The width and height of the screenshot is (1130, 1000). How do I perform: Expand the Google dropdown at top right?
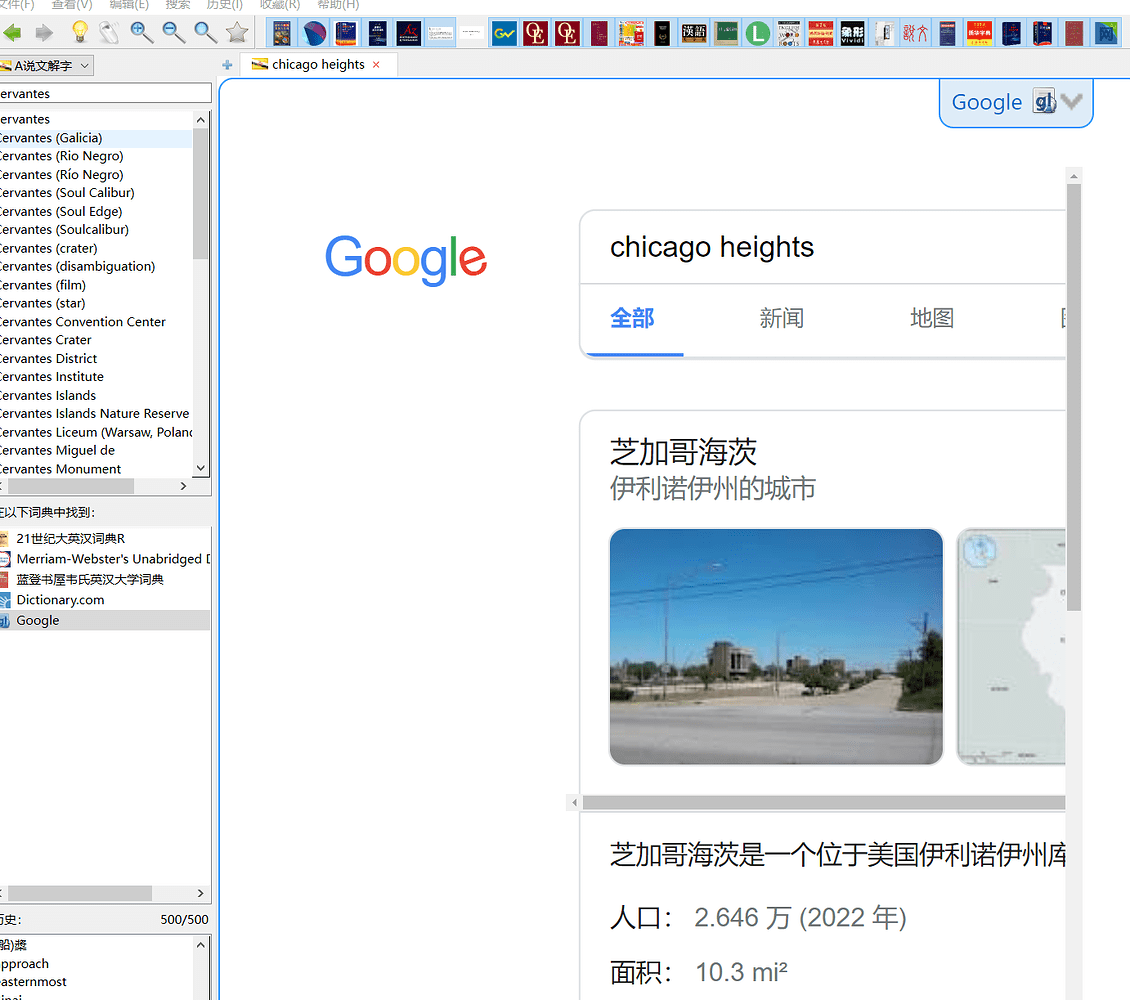(x=1071, y=101)
